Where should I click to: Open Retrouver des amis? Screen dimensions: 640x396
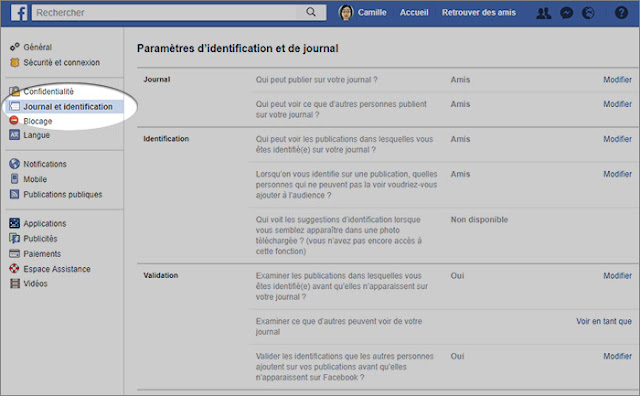479,13
